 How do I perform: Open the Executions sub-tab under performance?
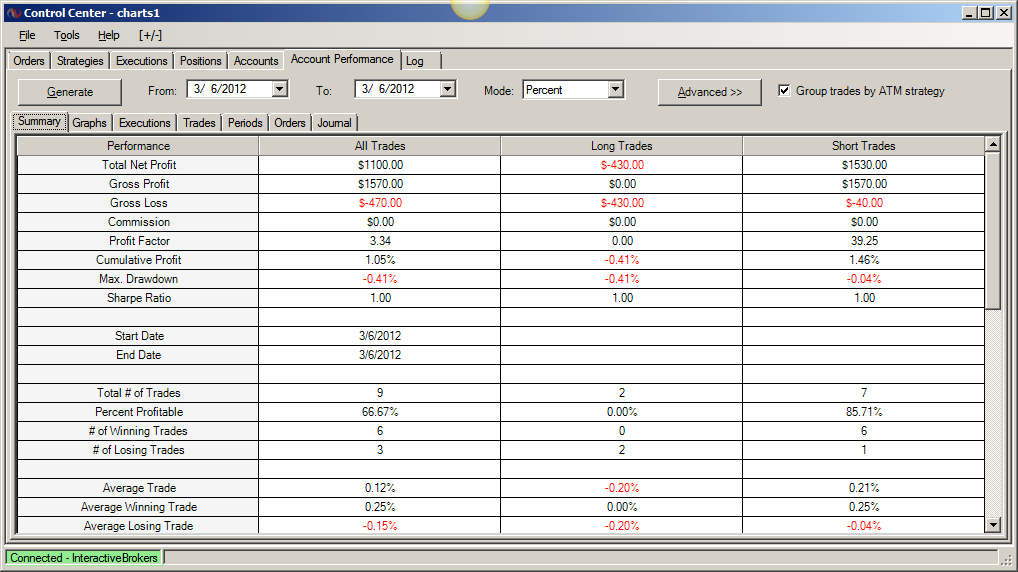(x=145, y=123)
